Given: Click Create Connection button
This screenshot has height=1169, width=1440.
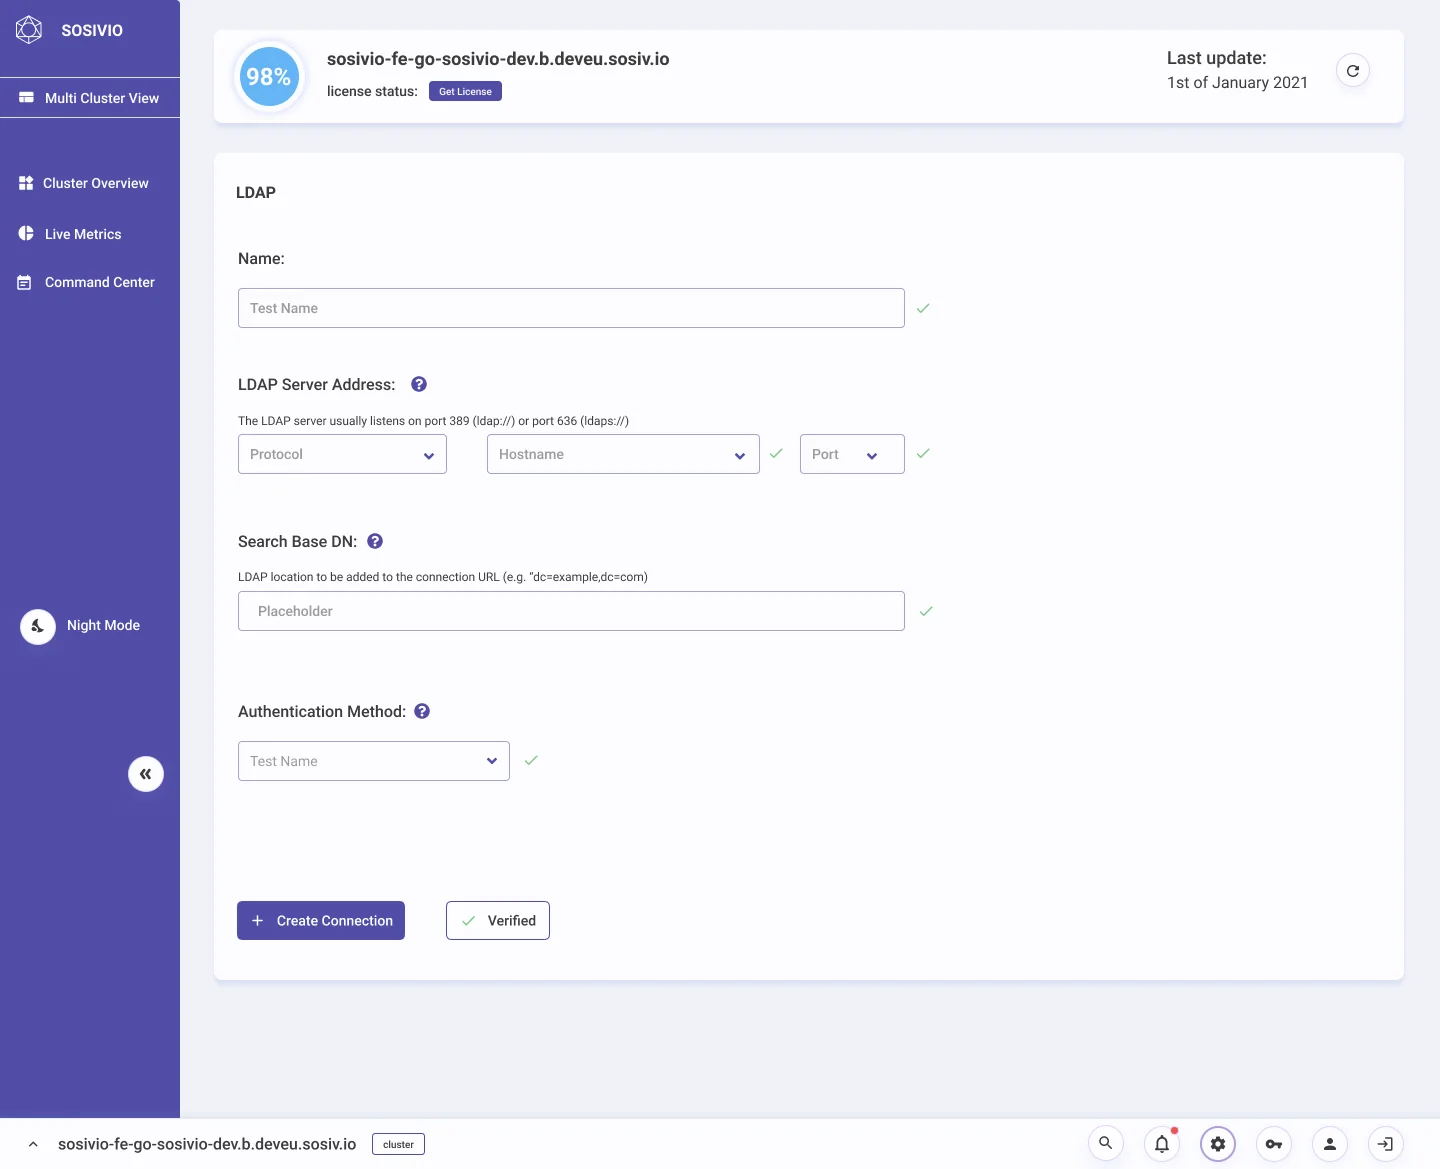Looking at the screenshot, I should [x=321, y=921].
